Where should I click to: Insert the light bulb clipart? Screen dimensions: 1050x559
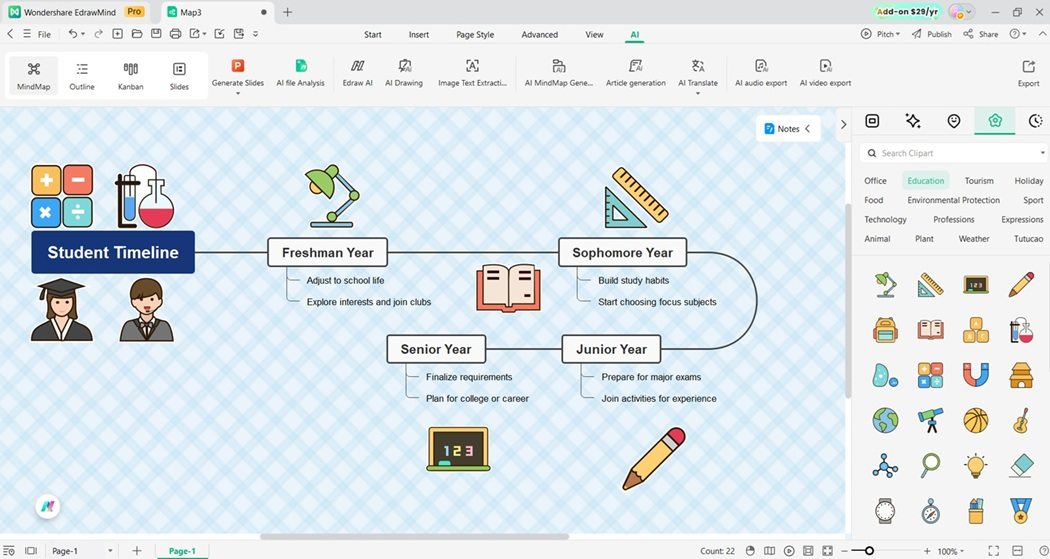[x=975, y=465]
